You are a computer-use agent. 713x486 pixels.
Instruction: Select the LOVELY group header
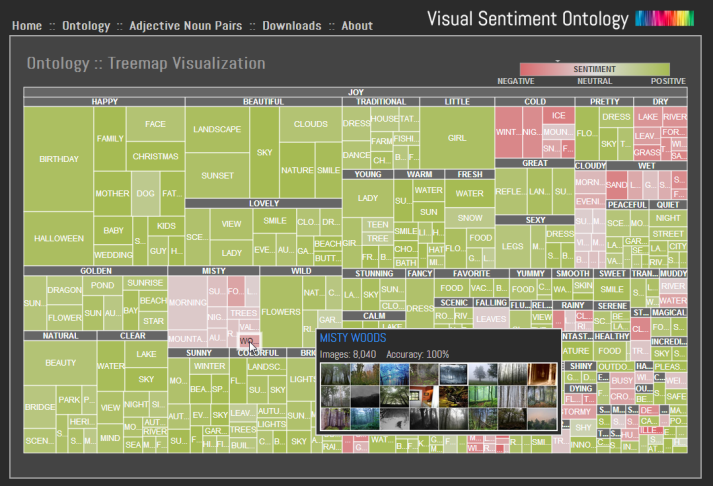[264, 203]
